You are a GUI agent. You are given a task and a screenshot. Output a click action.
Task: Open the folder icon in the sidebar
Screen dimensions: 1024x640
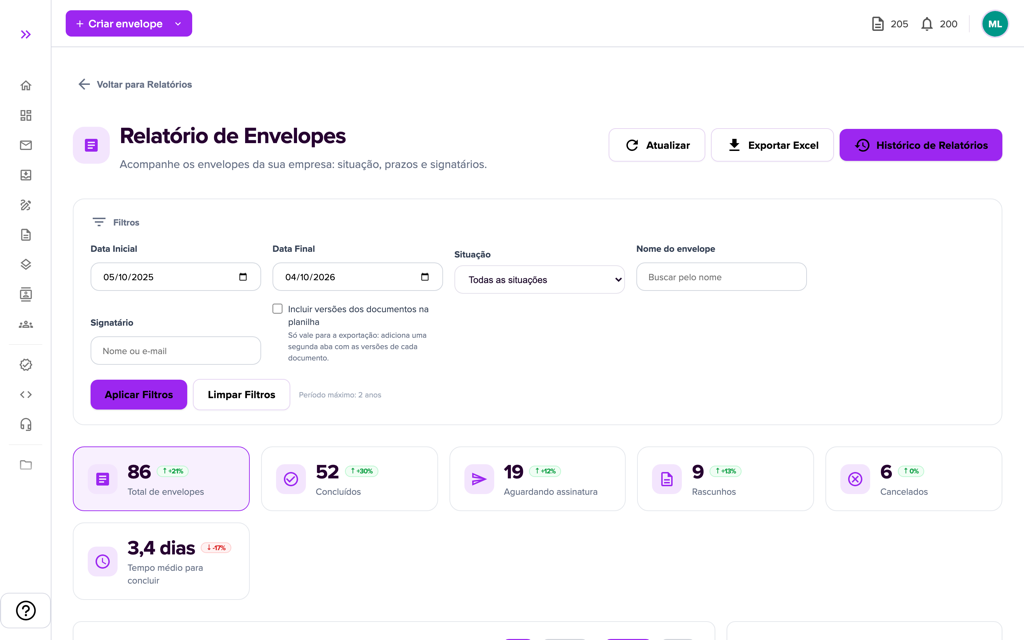(25, 465)
